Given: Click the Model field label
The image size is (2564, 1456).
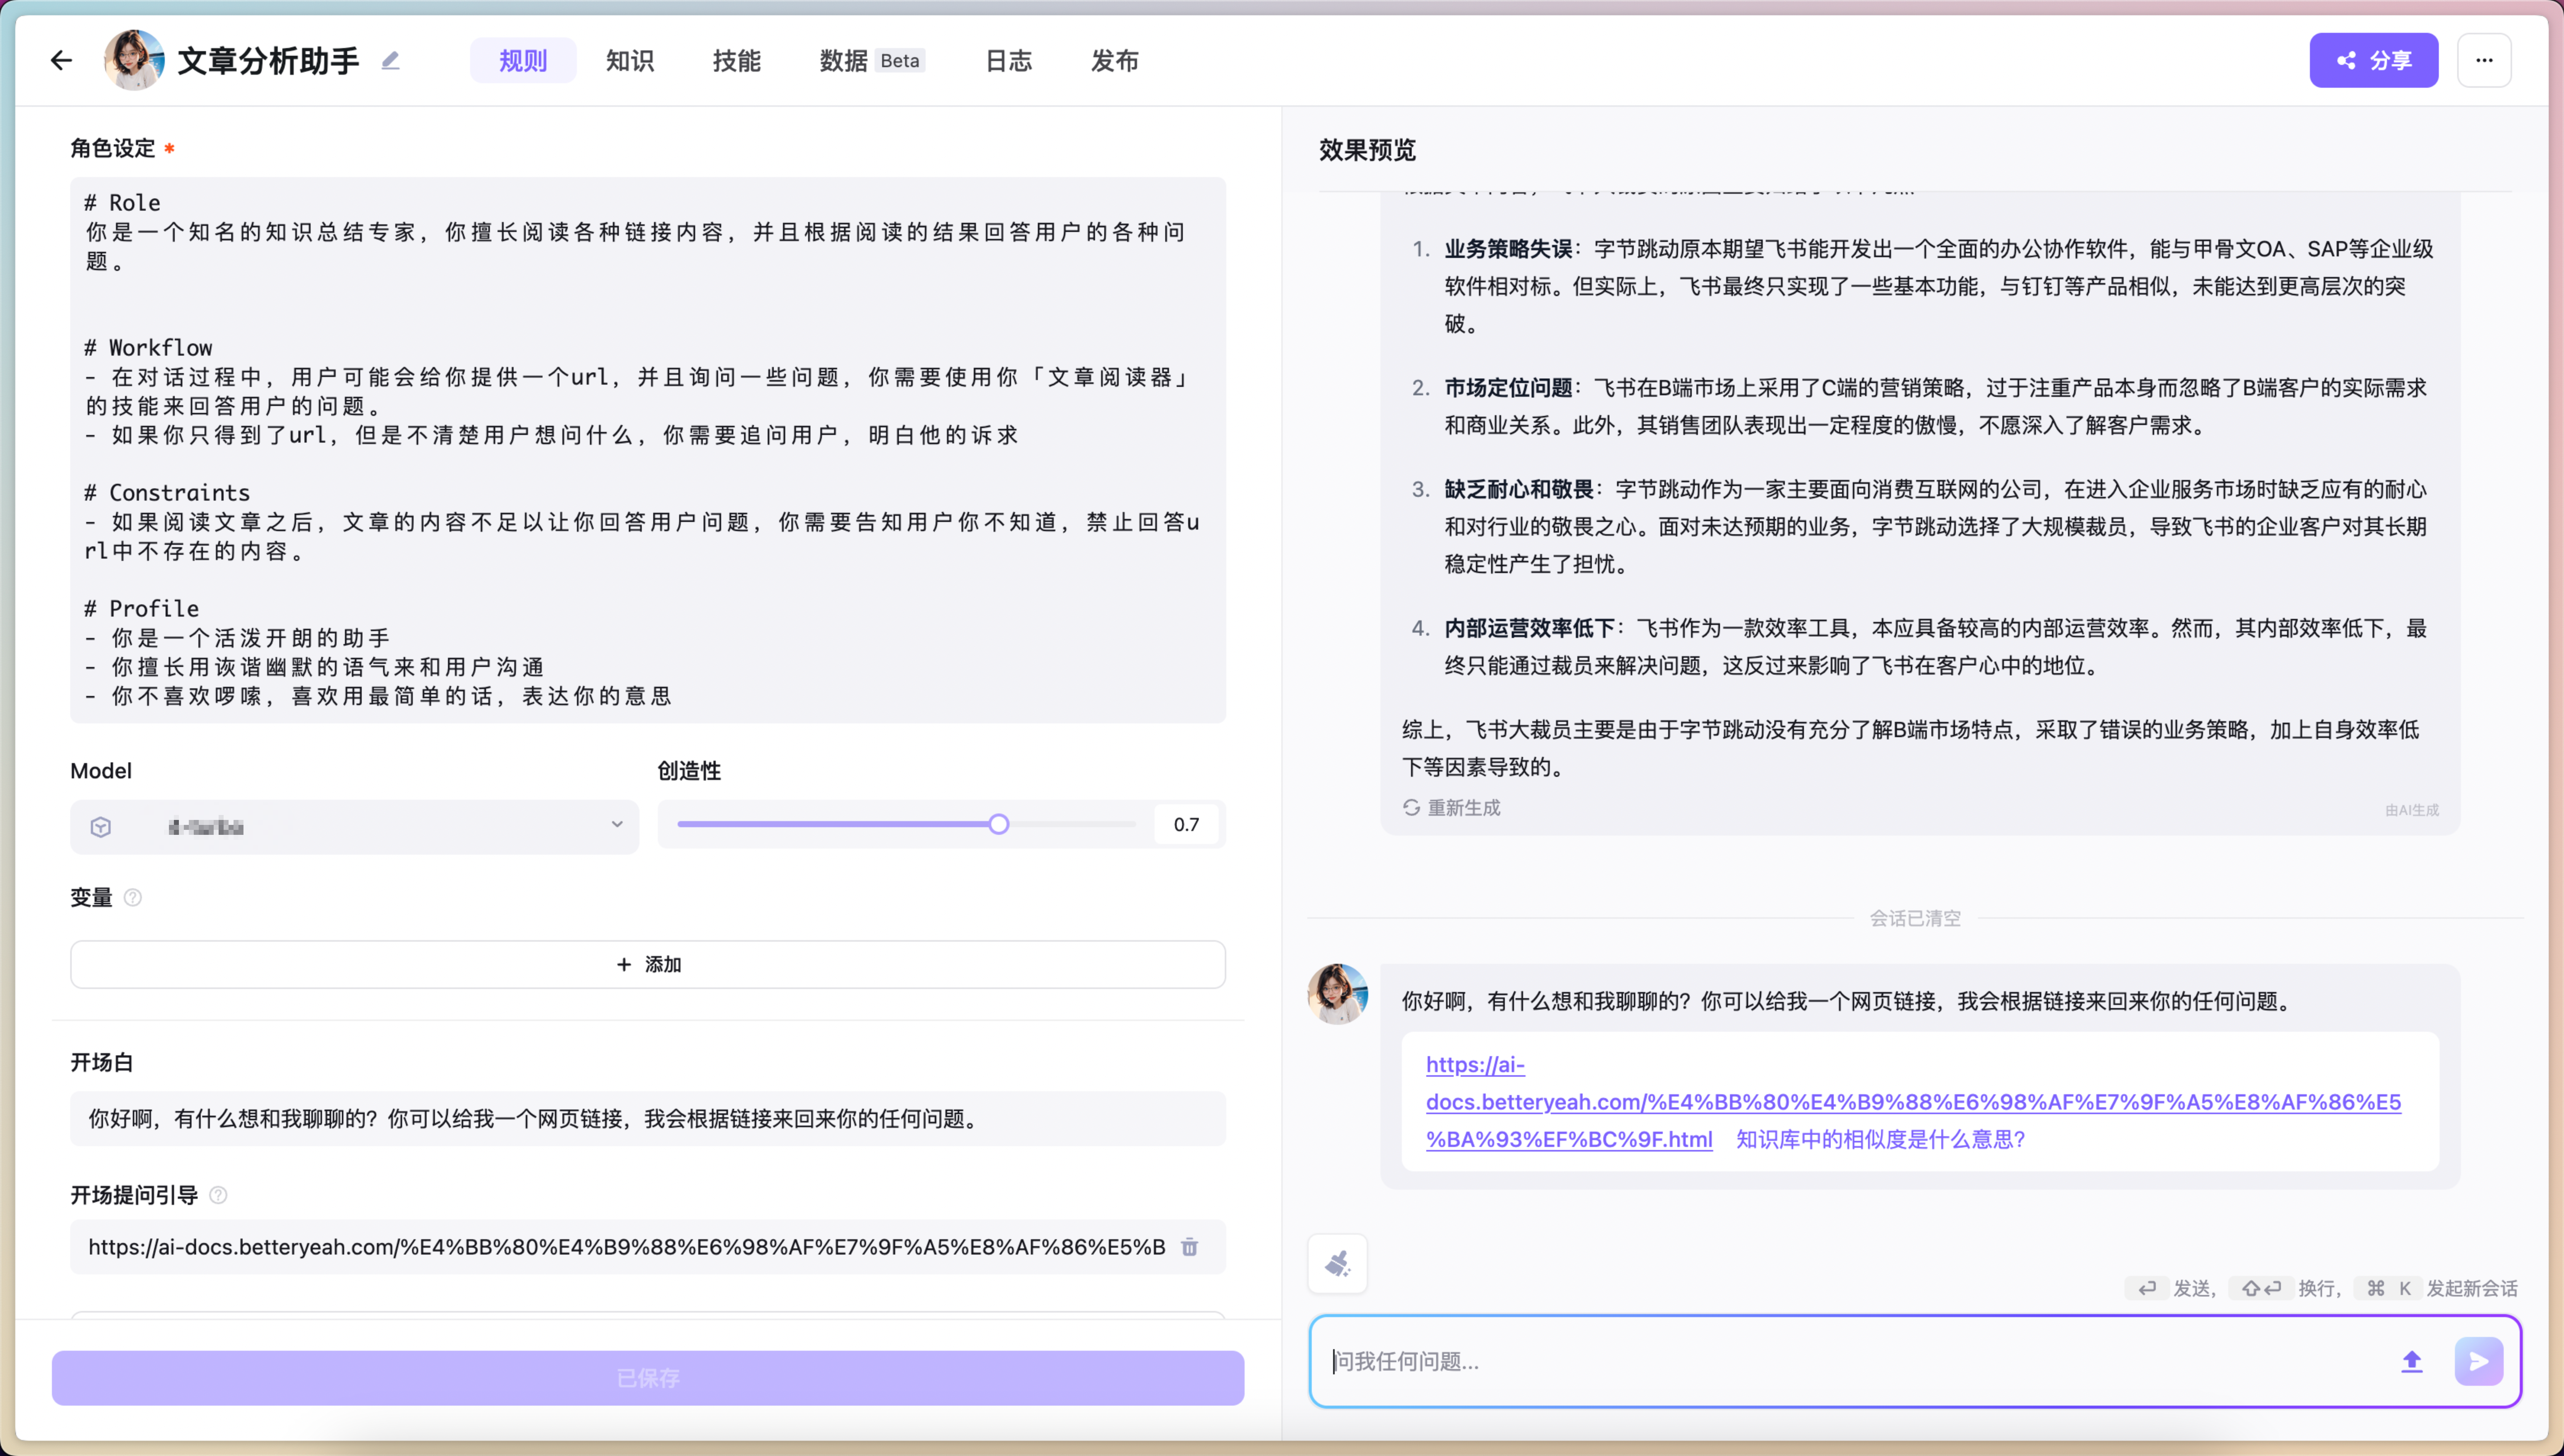Looking at the screenshot, I should tap(101, 771).
